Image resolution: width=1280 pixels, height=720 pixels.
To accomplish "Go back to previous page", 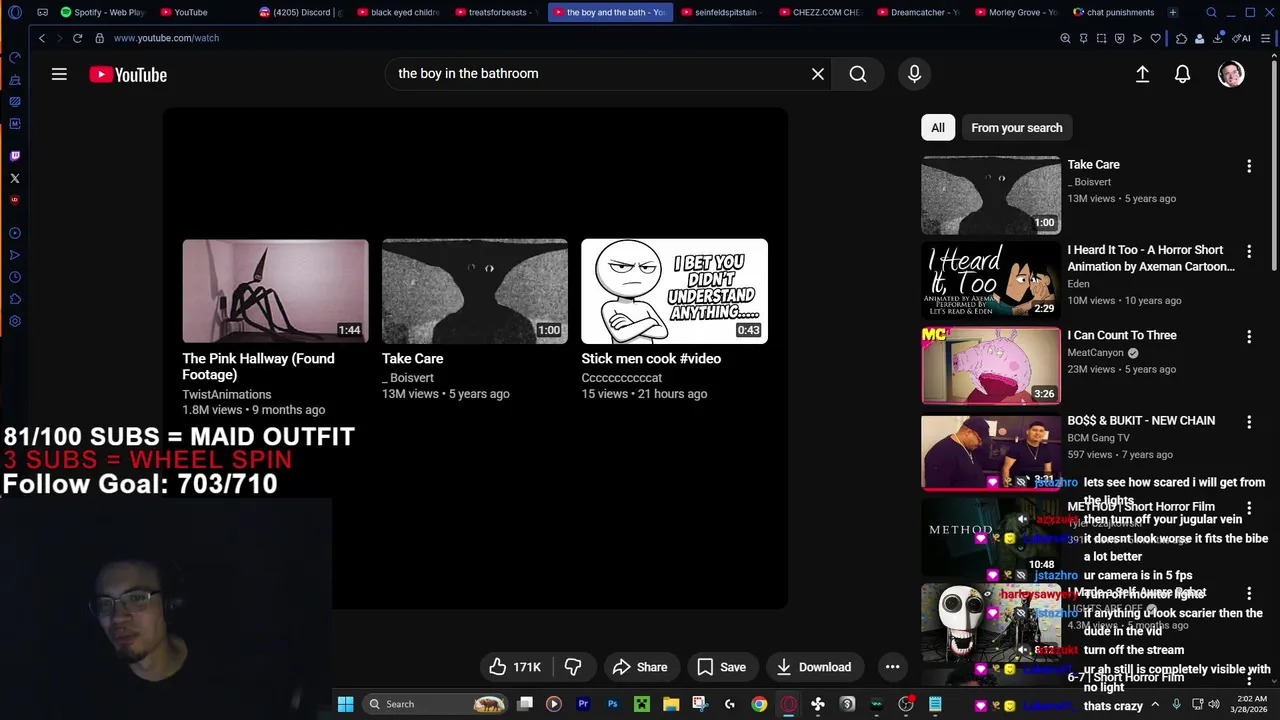I will (x=42, y=38).
